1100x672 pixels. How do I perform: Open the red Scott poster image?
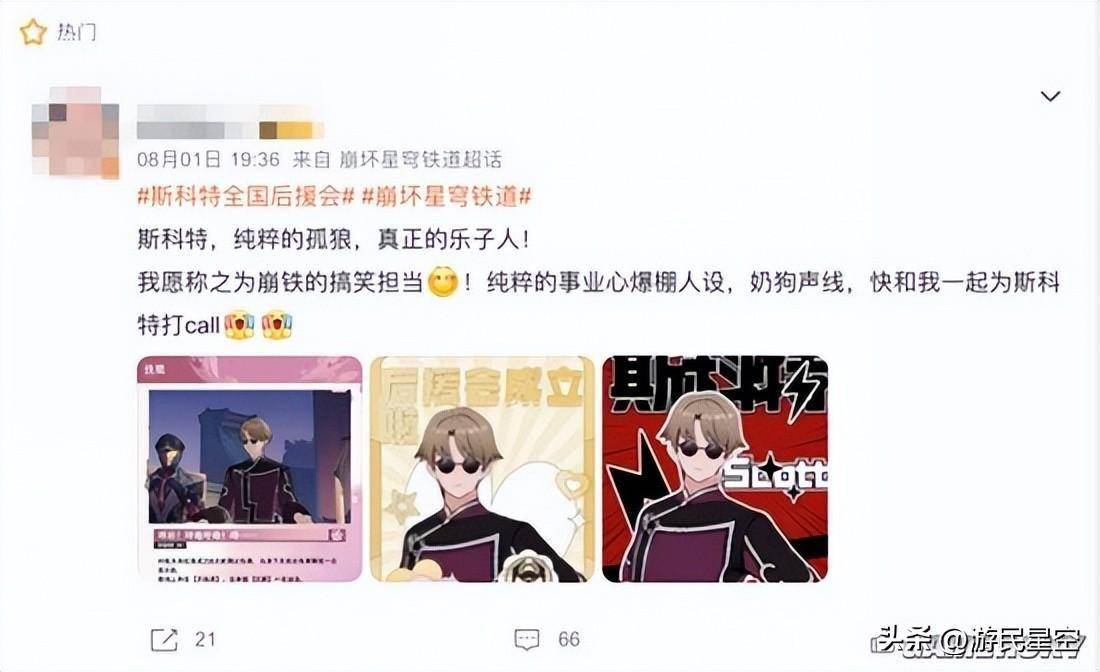coord(715,469)
